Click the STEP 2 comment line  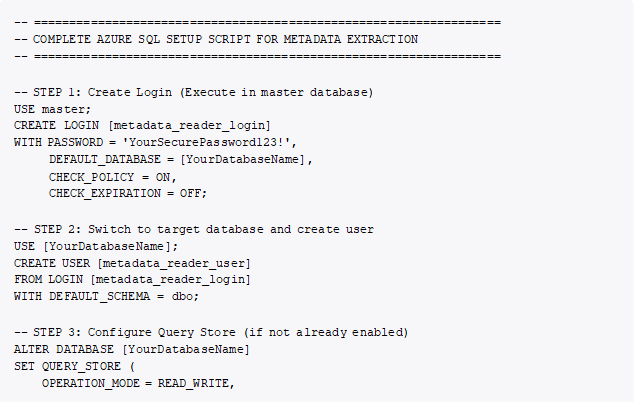pos(194,229)
